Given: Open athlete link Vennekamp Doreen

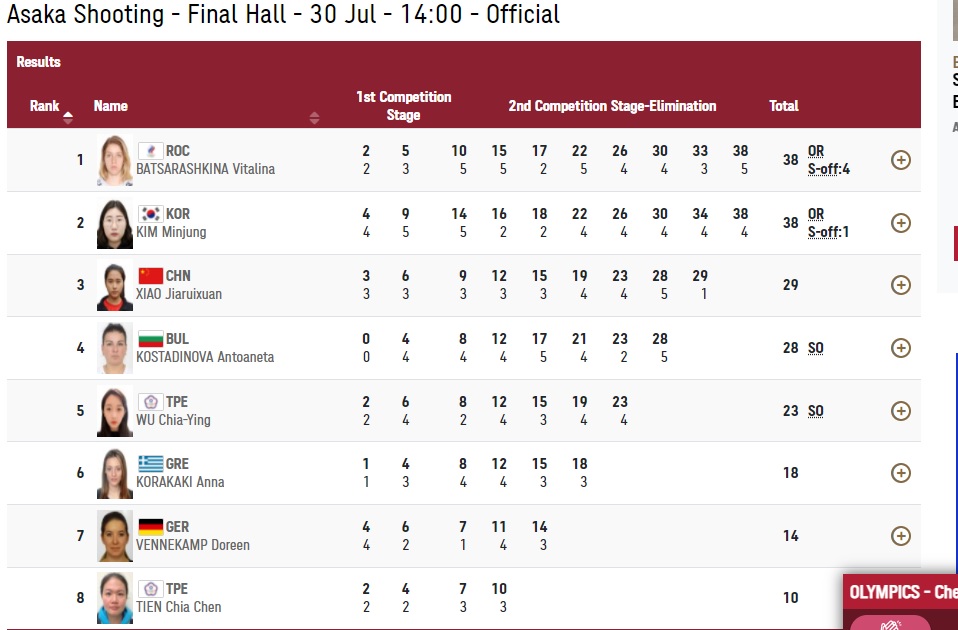Looking at the screenshot, I should (x=193, y=545).
